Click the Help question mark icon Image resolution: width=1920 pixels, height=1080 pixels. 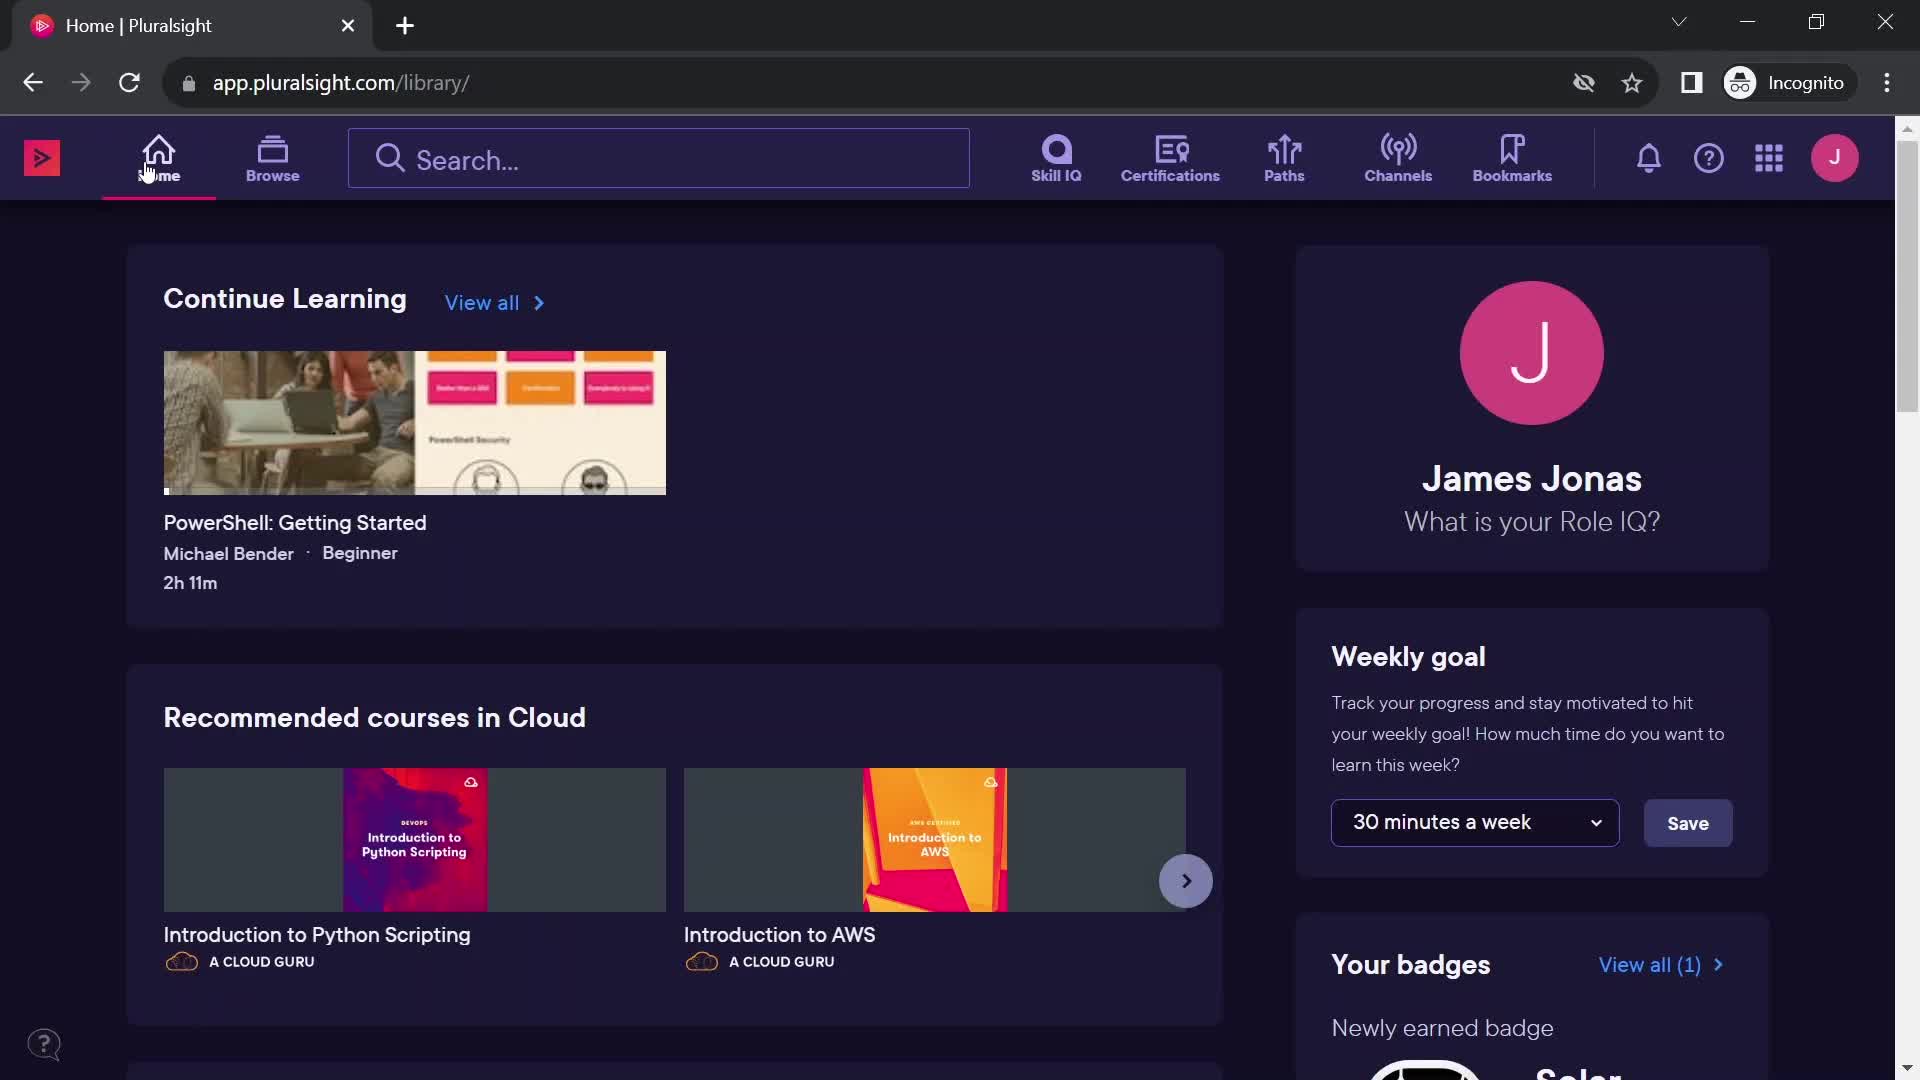1709,157
